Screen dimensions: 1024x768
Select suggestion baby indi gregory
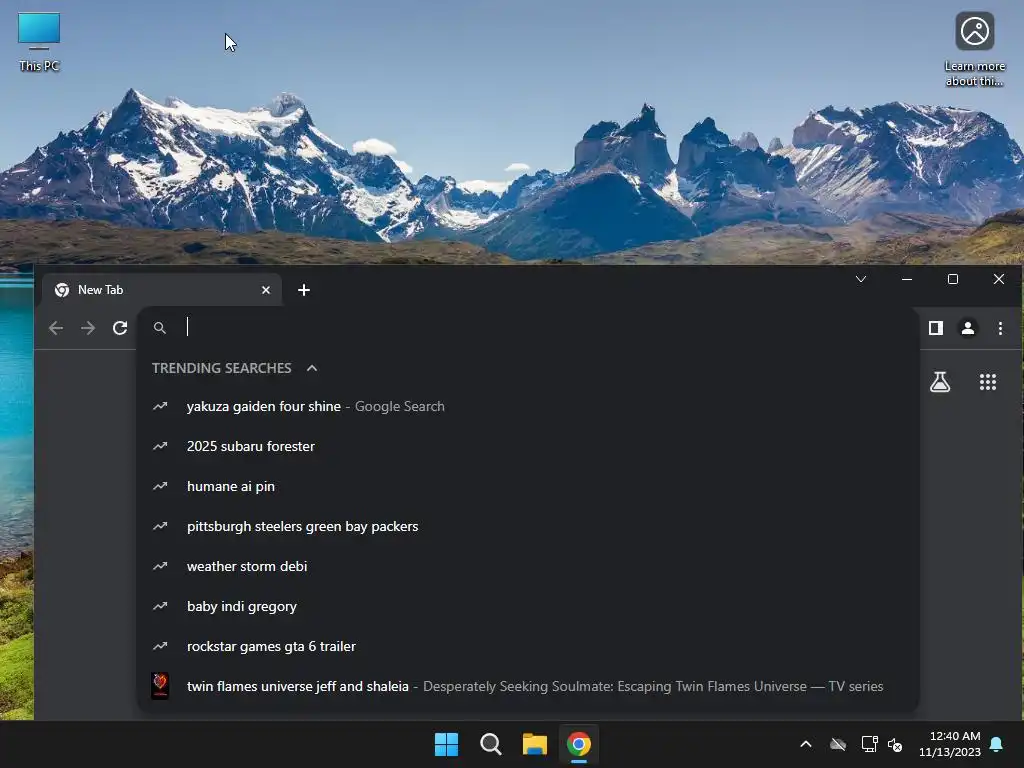[528, 606]
